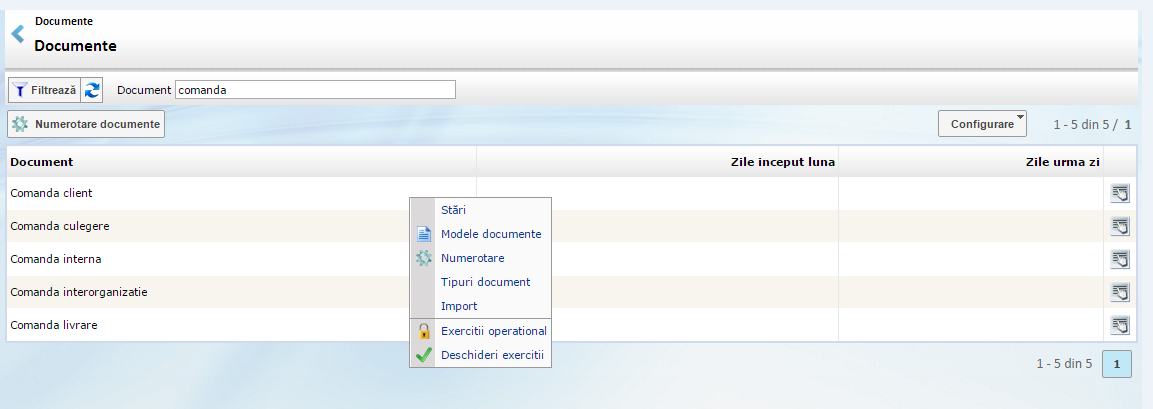Select Exercitii operational menu entry

493,331
